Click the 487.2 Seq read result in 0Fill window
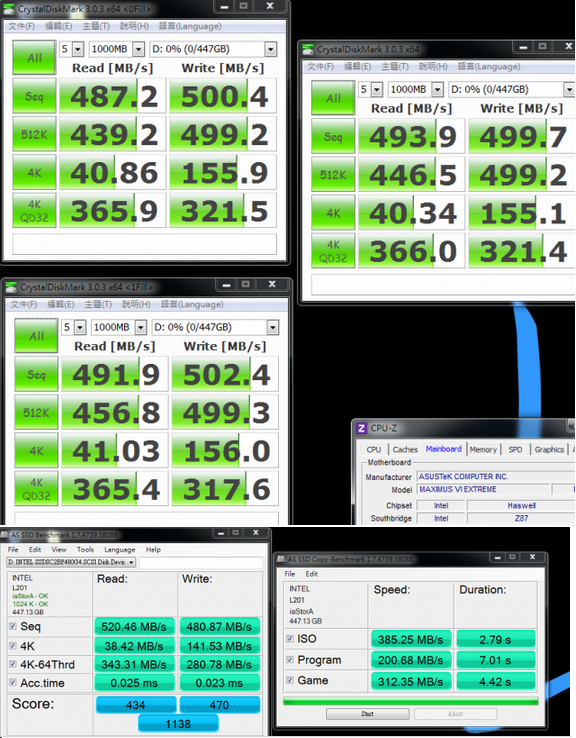576x738 pixels. click(x=113, y=96)
